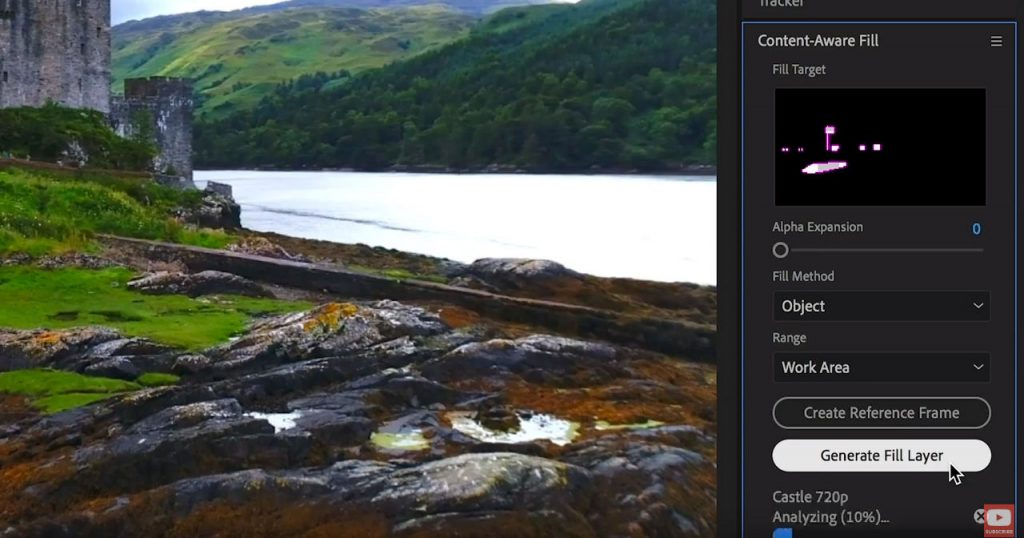Cancel the analyzing progress with the X icon

click(x=979, y=516)
